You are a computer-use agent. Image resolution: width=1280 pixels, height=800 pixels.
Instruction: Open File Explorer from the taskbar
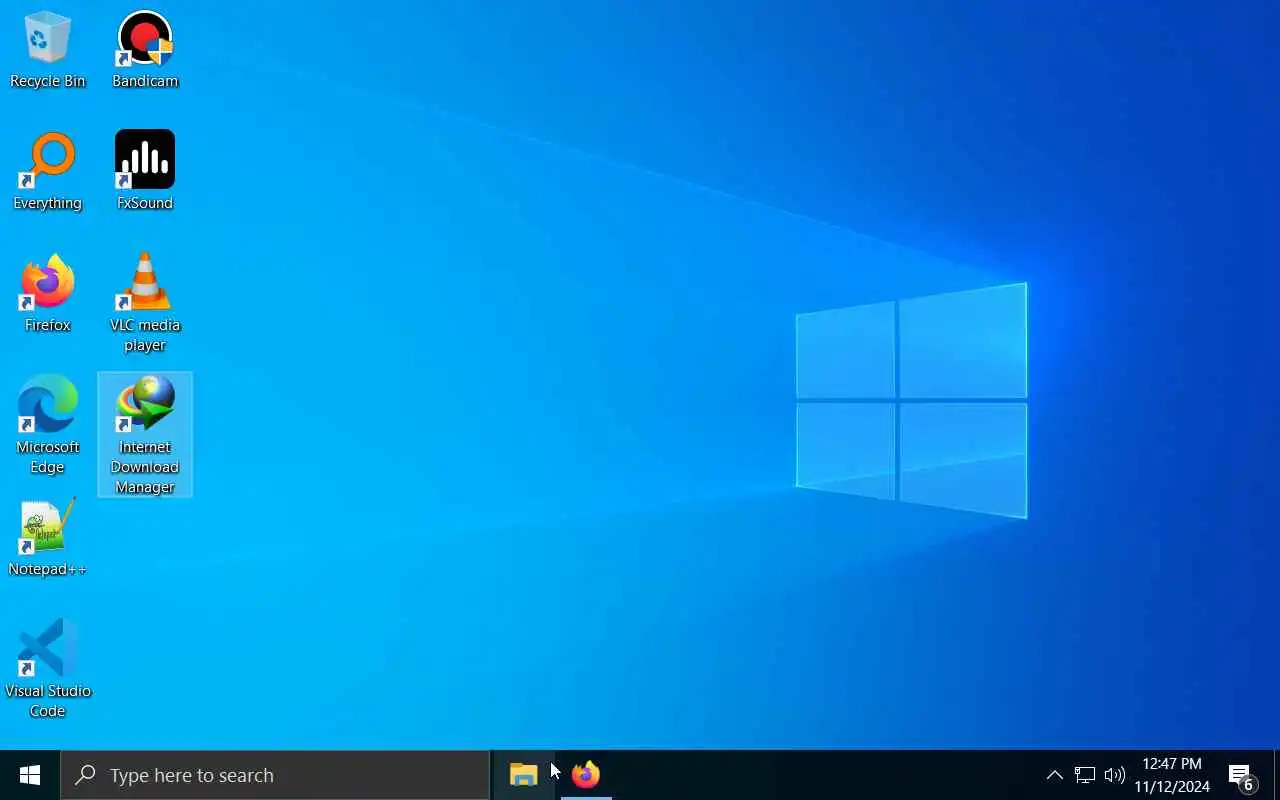point(524,775)
